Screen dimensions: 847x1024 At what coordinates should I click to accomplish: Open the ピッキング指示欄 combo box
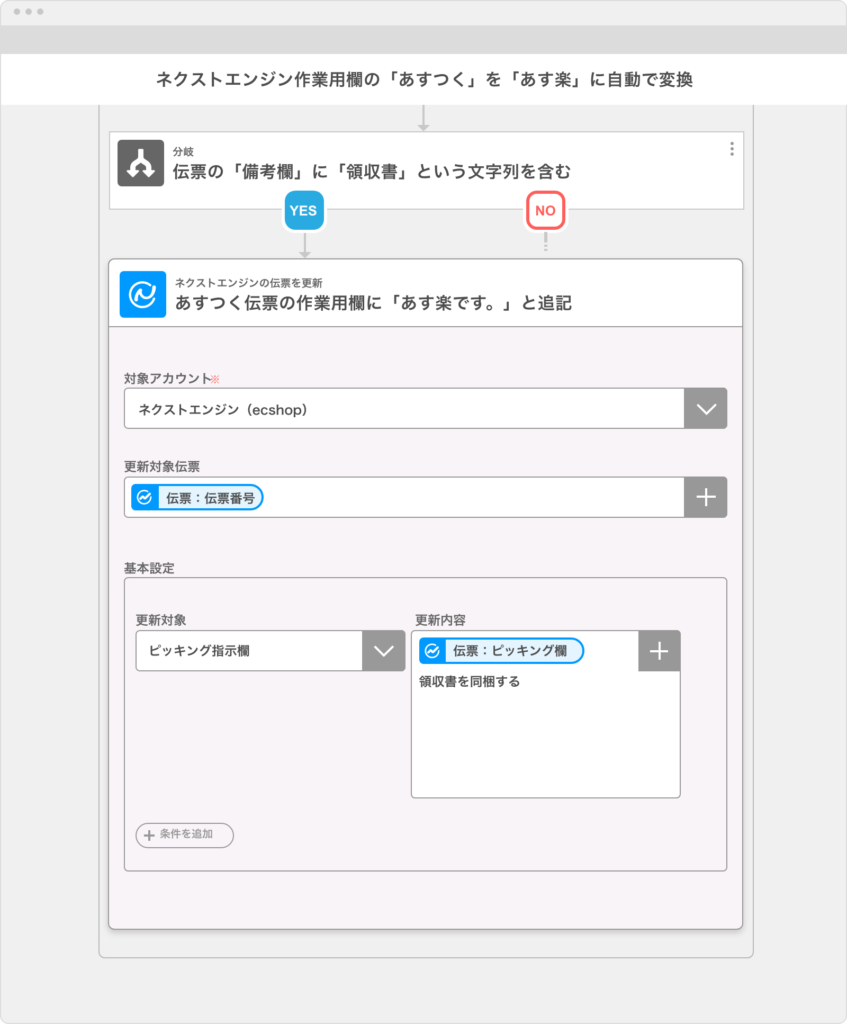270,650
